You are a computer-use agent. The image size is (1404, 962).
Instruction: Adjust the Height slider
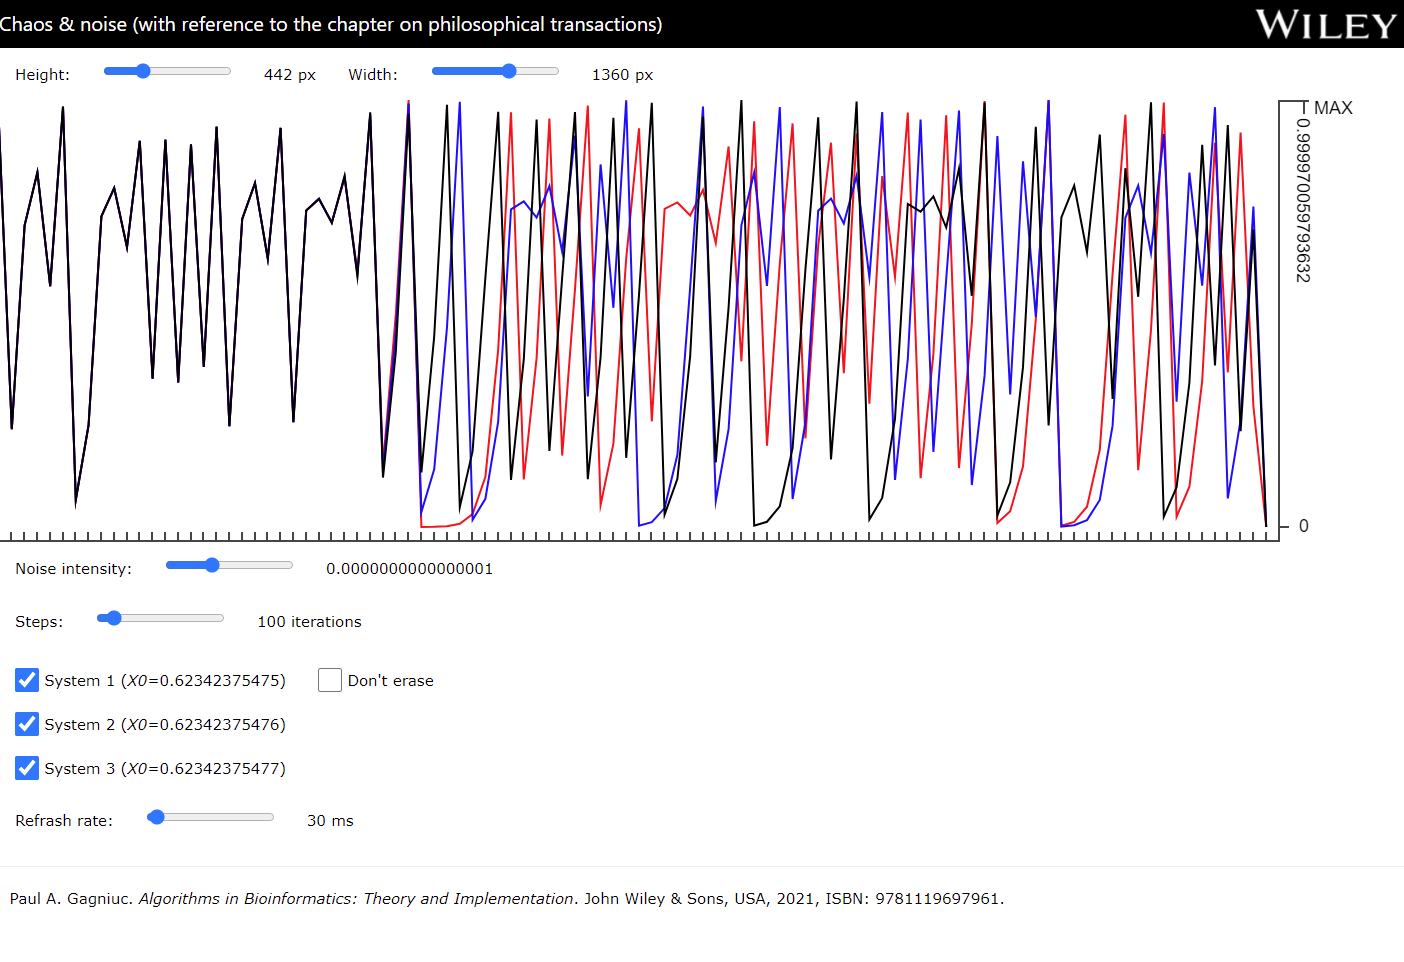[x=167, y=71]
